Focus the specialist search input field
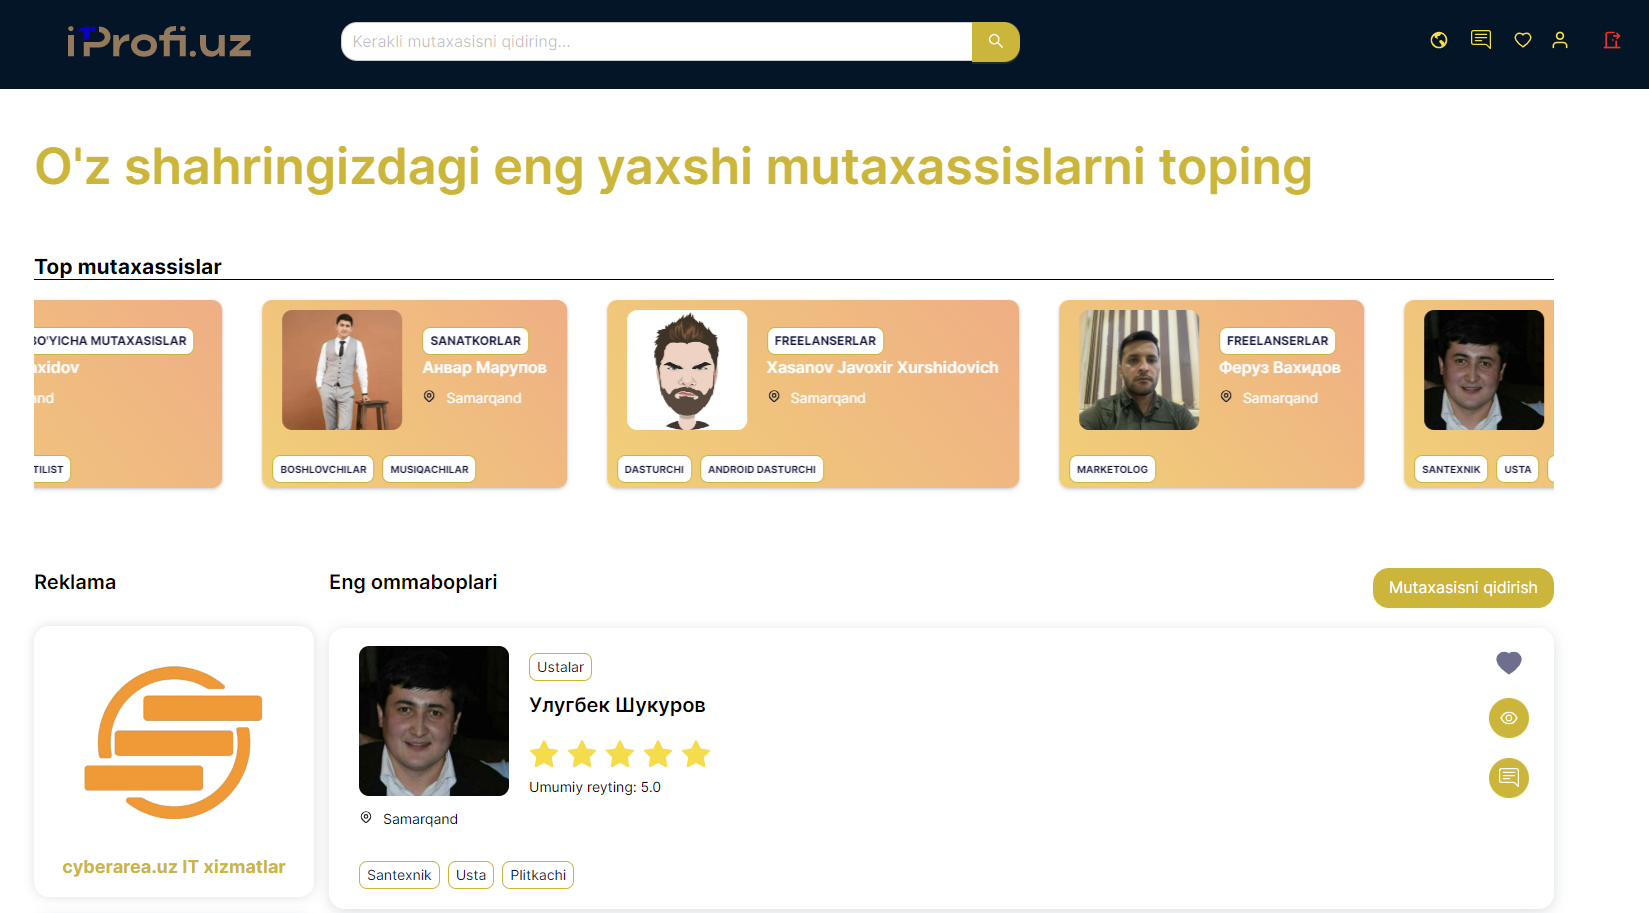Image resolution: width=1649 pixels, height=913 pixels. pos(656,42)
